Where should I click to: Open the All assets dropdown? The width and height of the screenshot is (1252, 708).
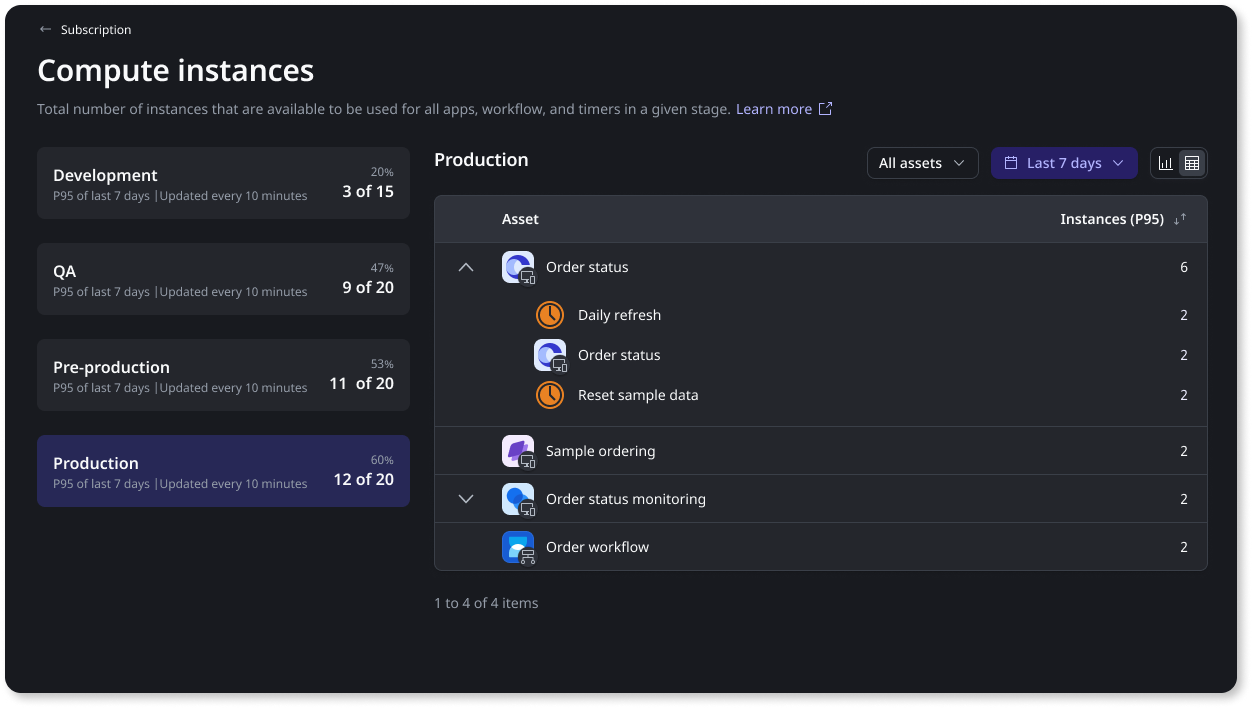click(x=922, y=163)
